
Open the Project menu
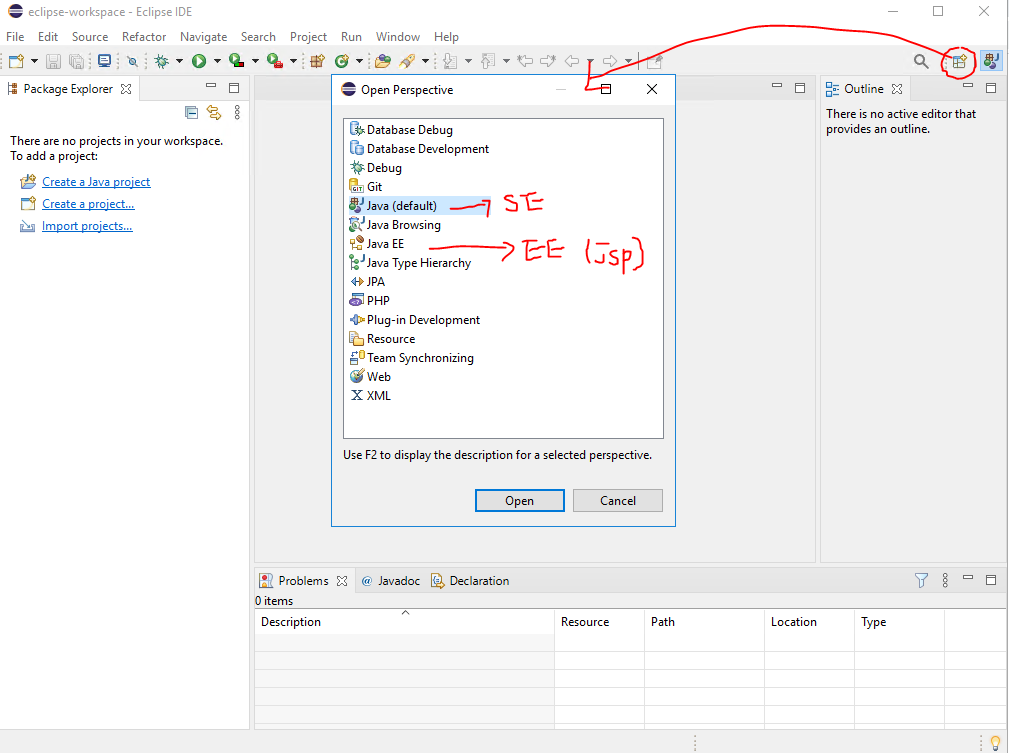point(308,37)
